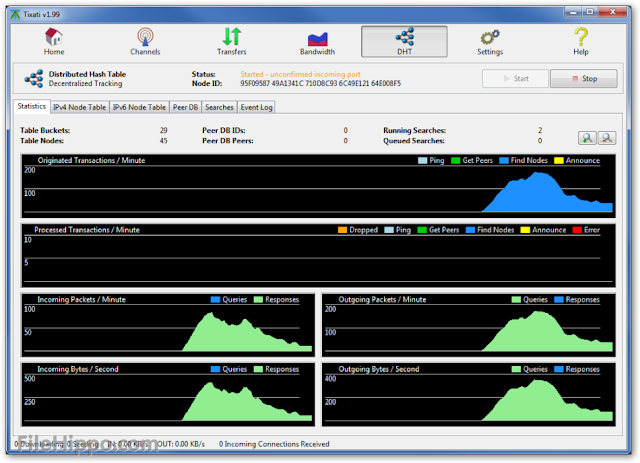Minimize the Tixati window
This screenshot has height=463, width=640.
(573, 12)
